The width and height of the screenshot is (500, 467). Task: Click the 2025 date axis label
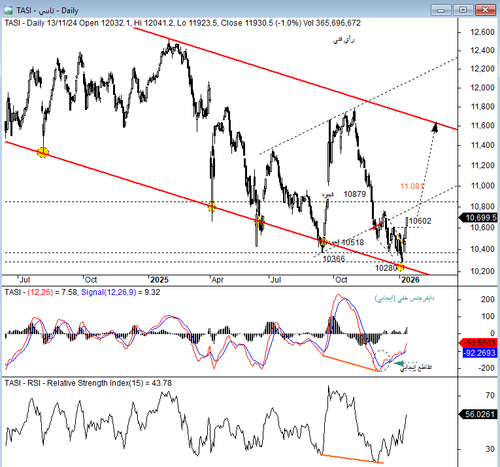click(159, 280)
